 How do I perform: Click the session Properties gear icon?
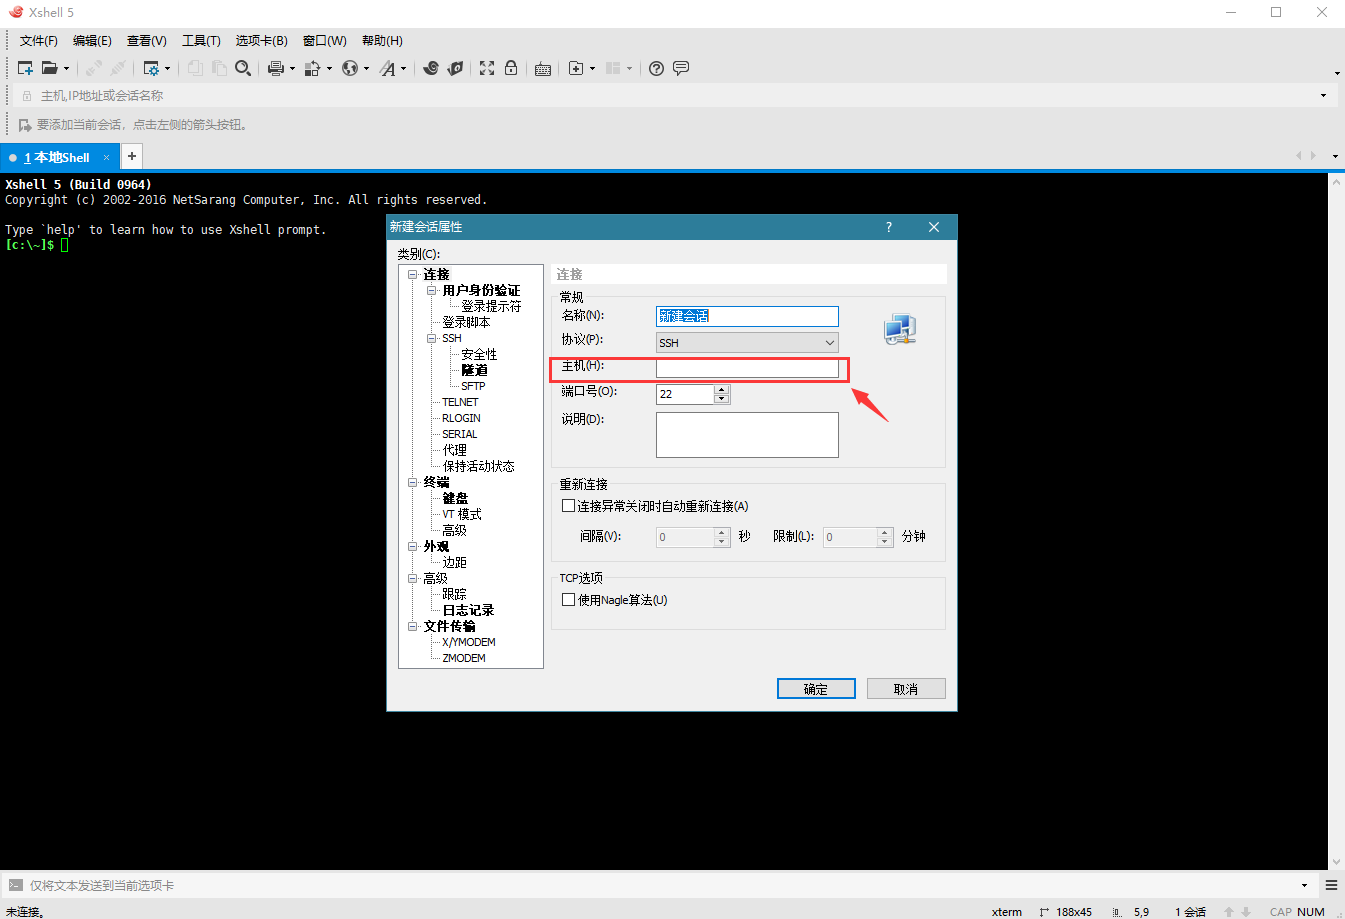(x=151, y=68)
